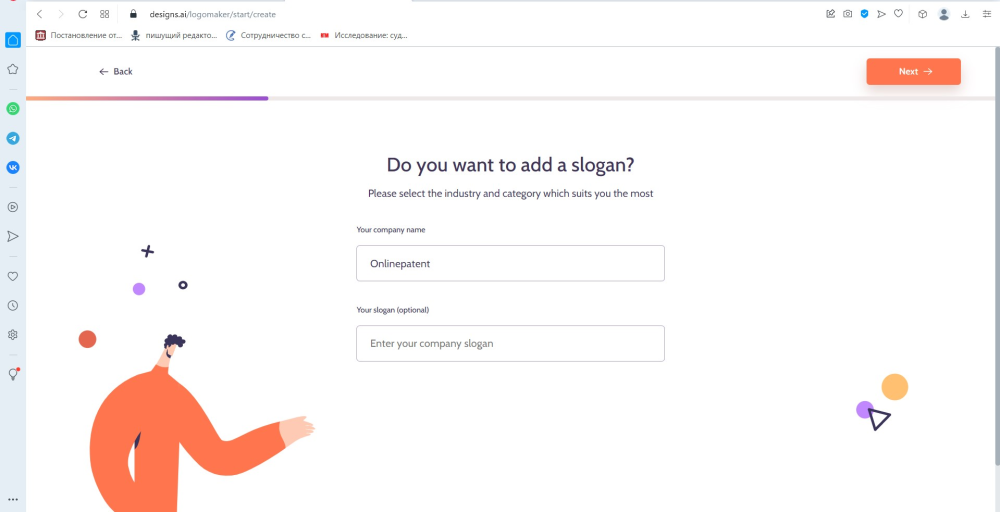Open the sidebar history clock icon
This screenshot has width=1000, height=512.
[13, 305]
